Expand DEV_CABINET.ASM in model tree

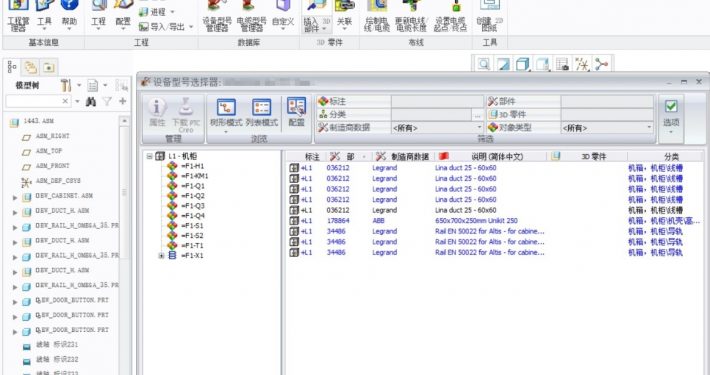(15, 197)
